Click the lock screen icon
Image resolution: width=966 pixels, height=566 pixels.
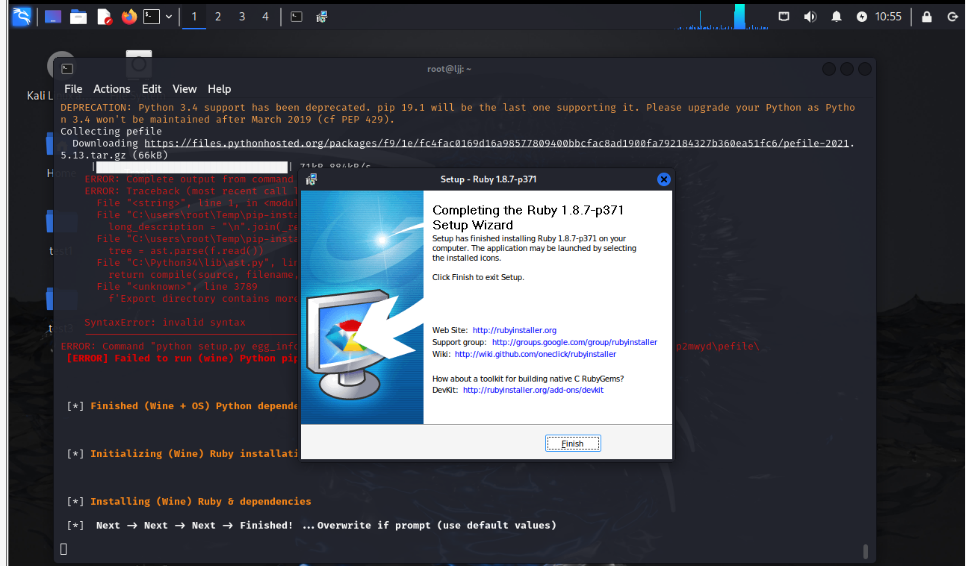926,16
